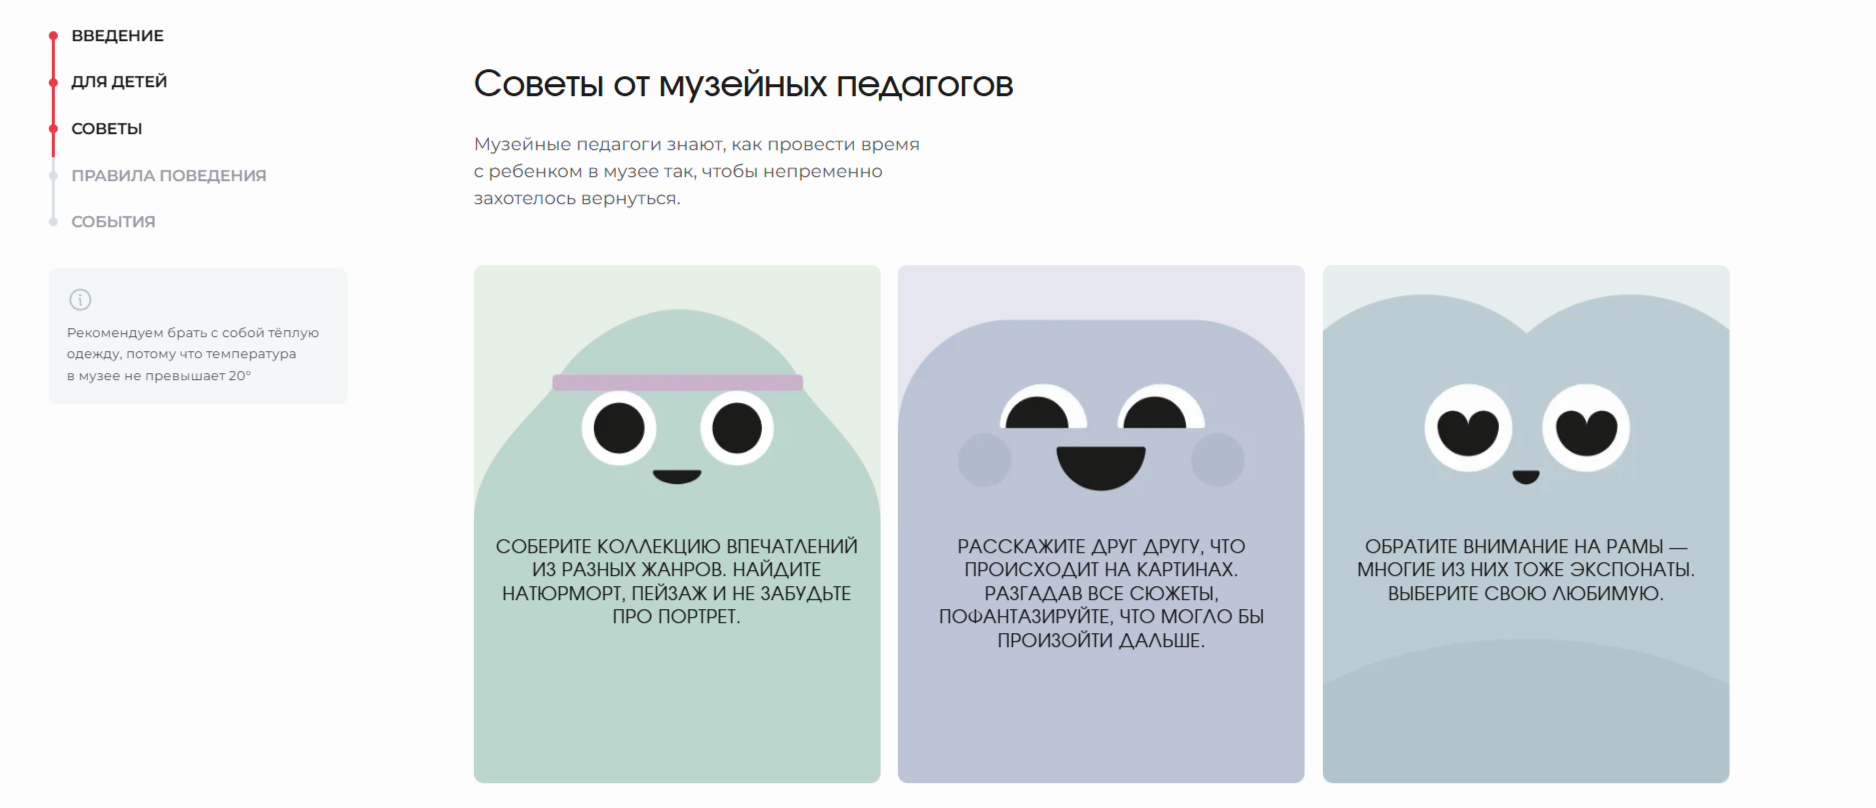This screenshot has width=1876, height=808.
Task: Click the pink headband on the green character
Action: click(x=677, y=382)
